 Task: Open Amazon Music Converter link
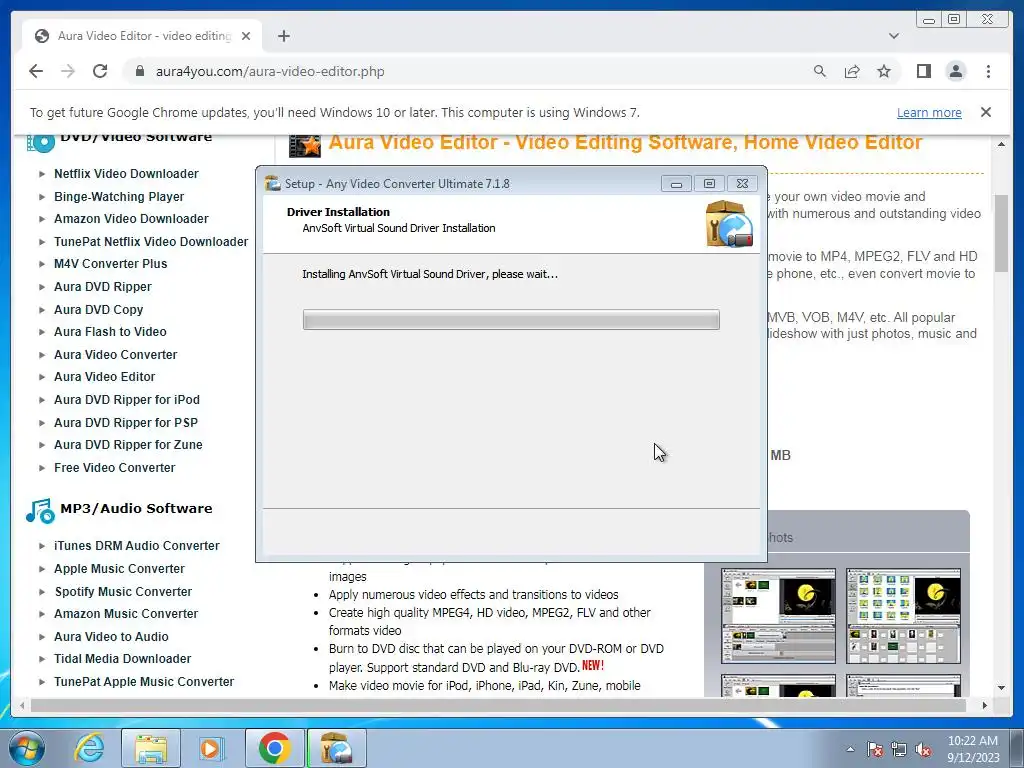(x=125, y=614)
